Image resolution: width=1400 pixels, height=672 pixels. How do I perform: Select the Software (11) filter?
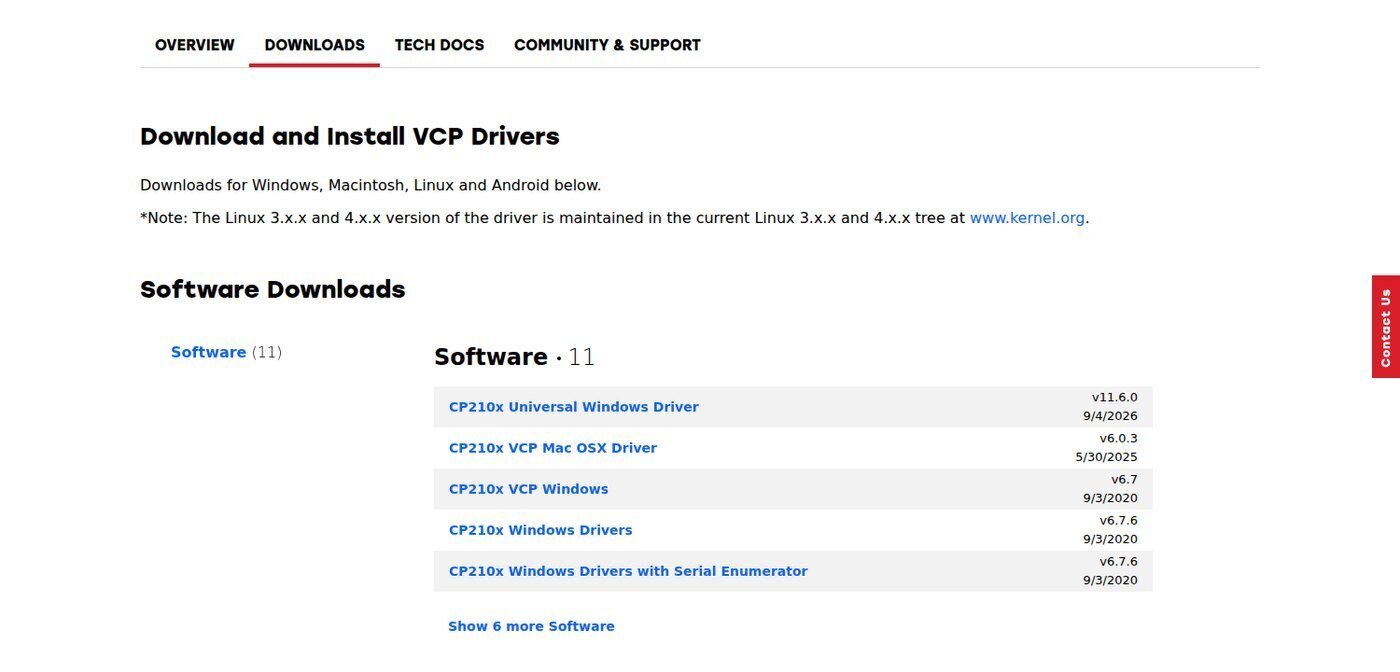tap(226, 352)
